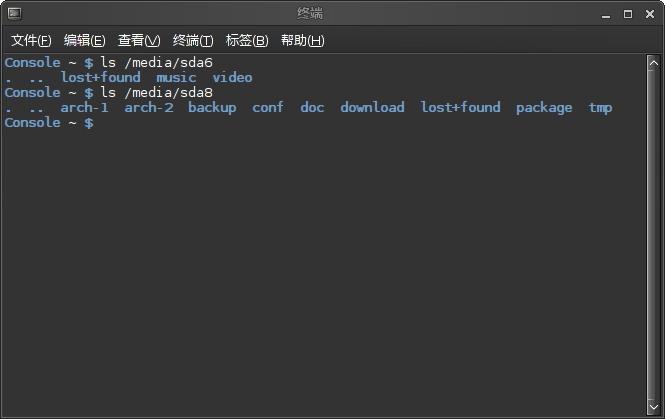
Task: Click the video directory name
Action: click(232, 78)
